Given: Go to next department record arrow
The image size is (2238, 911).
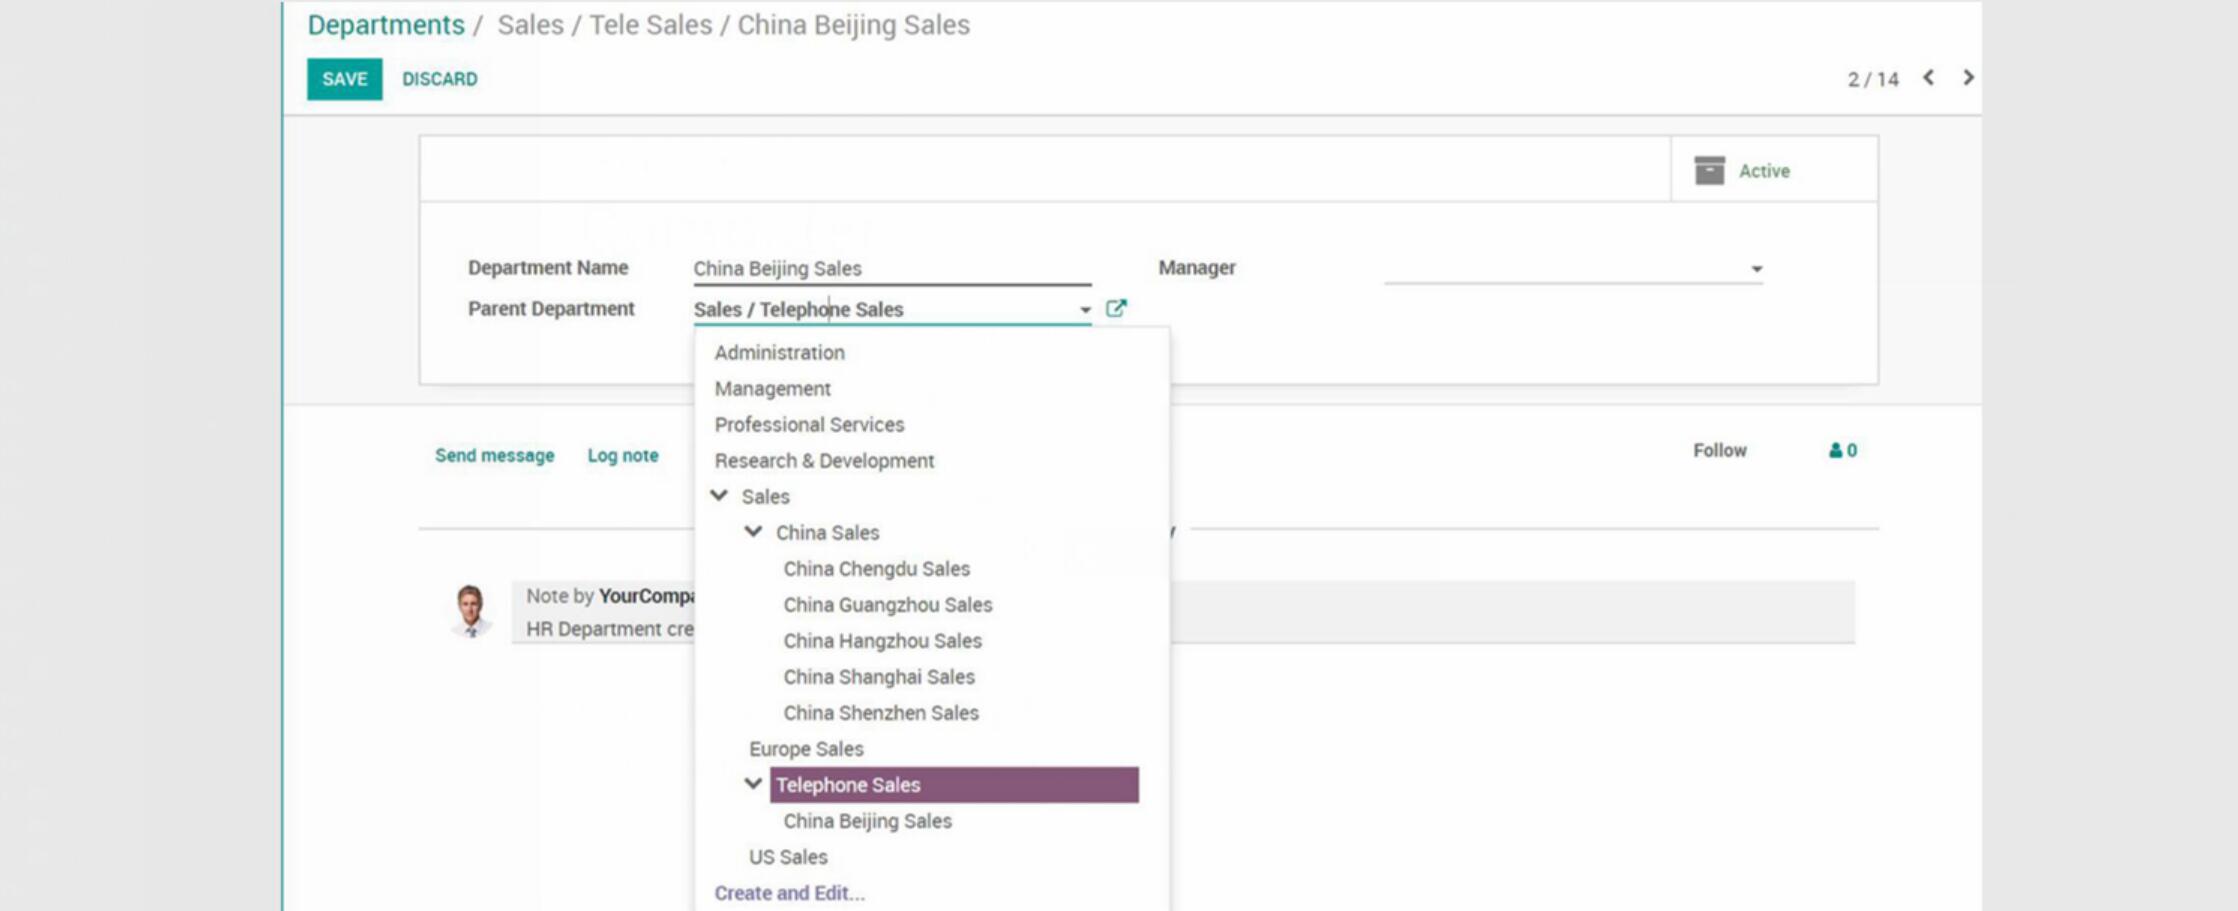Looking at the screenshot, I should [1968, 78].
